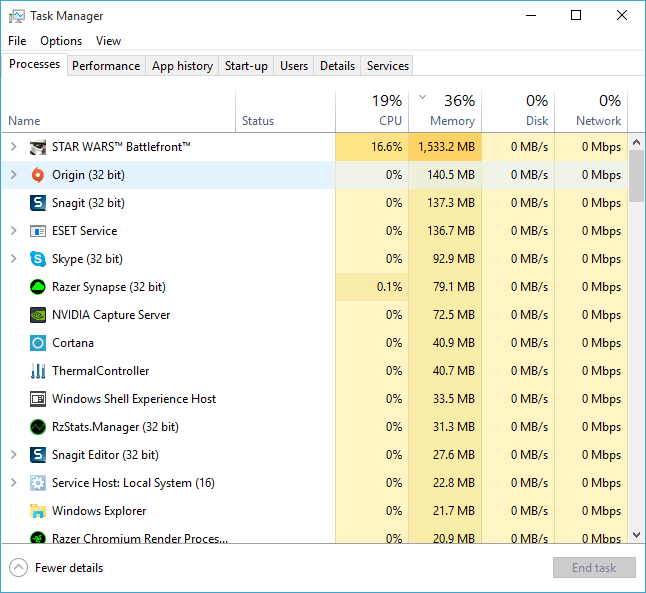
Task: Select the ThermalController process name
Action: (101, 371)
